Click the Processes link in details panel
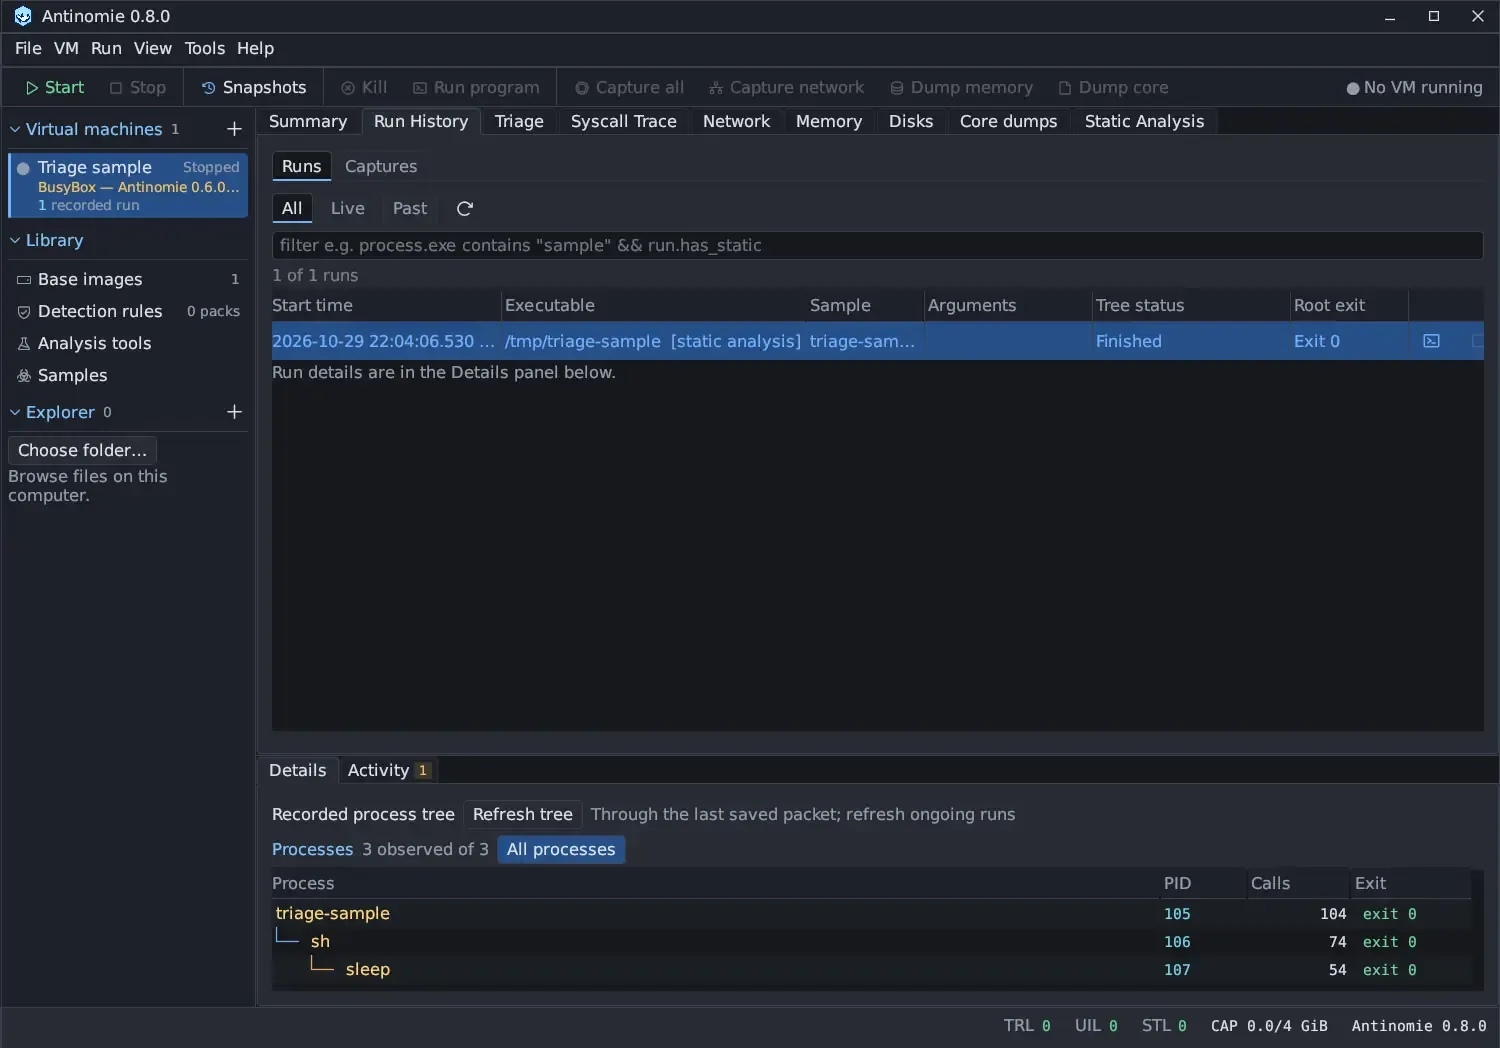This screenshot has height=1048, width=1500. [313, 849]
